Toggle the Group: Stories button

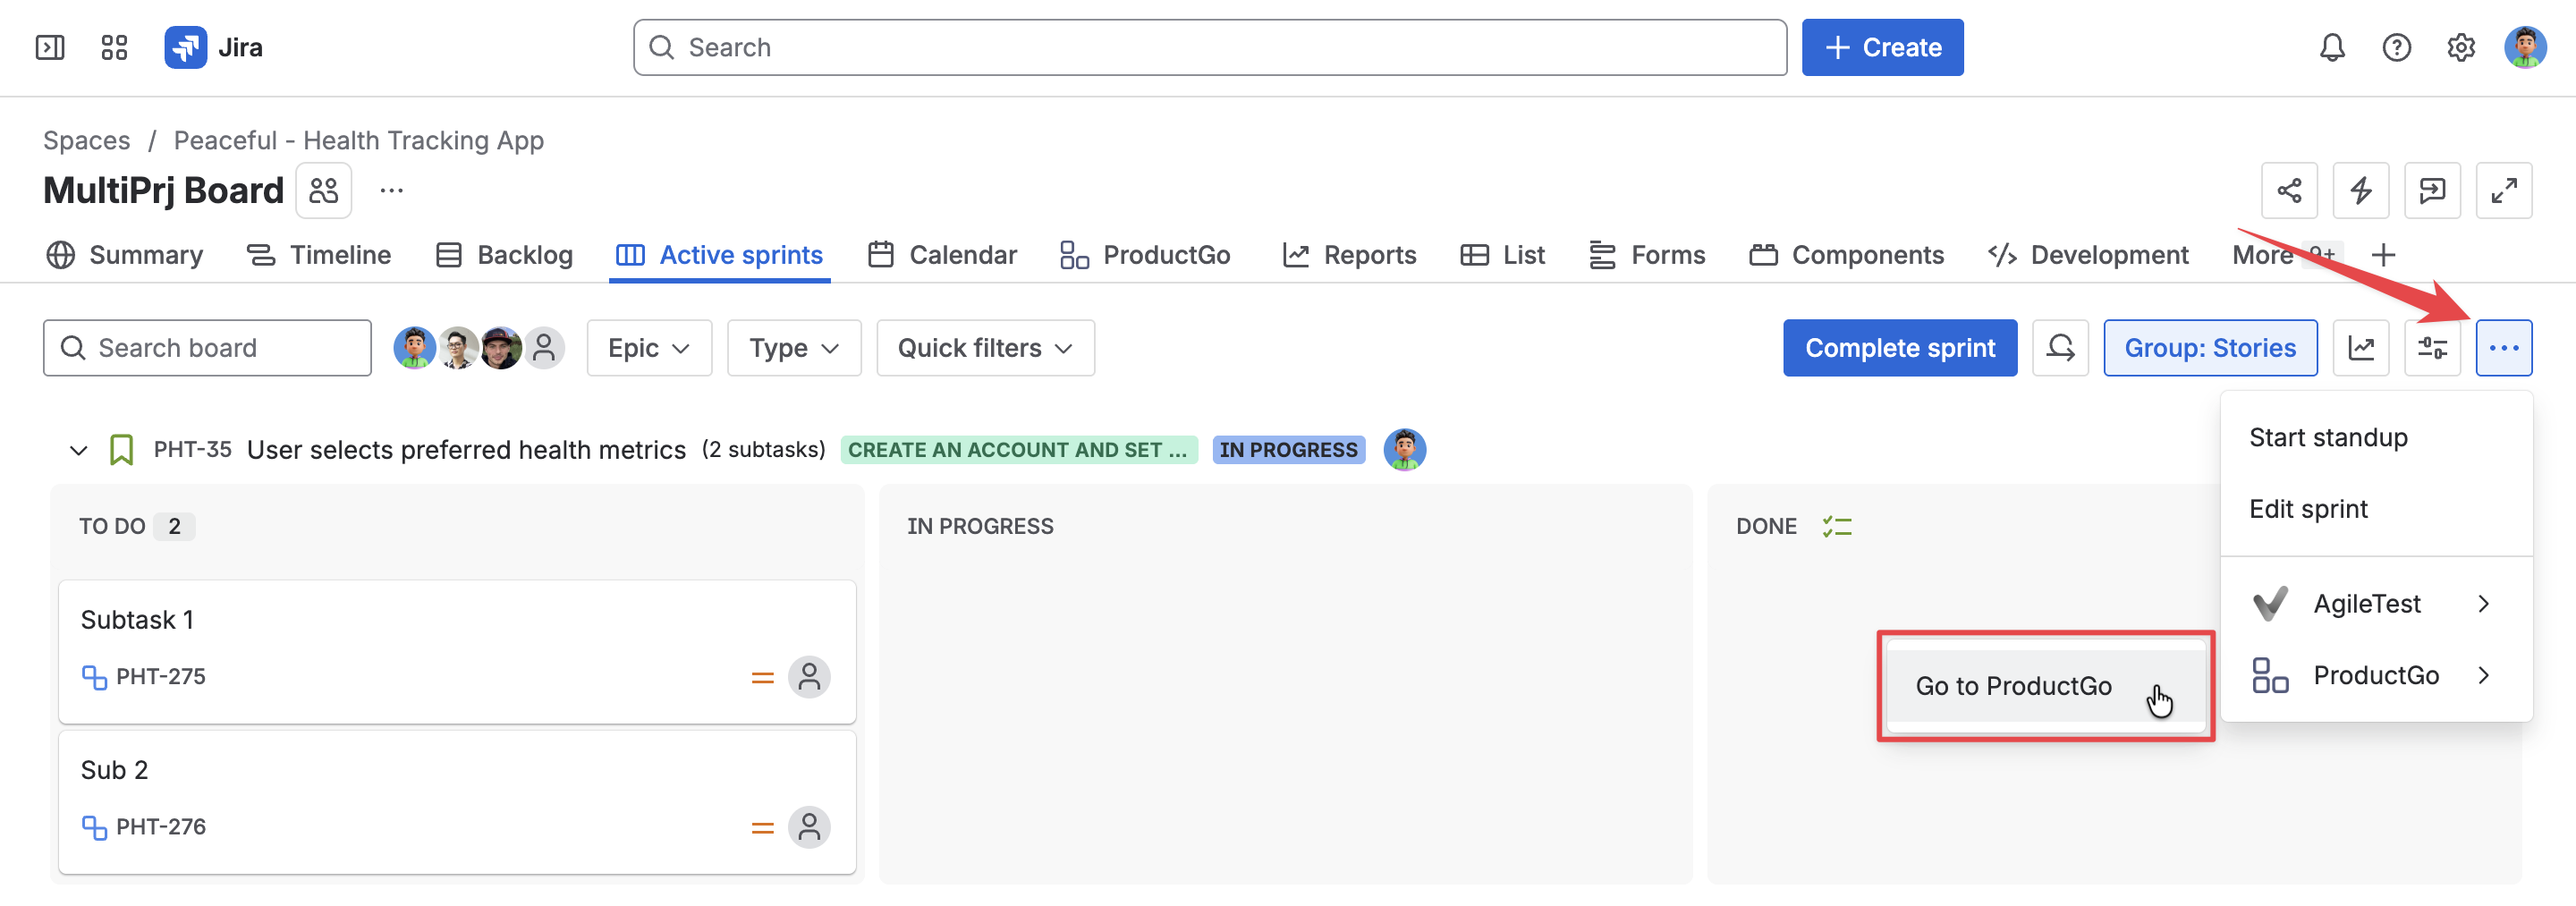2209,348
